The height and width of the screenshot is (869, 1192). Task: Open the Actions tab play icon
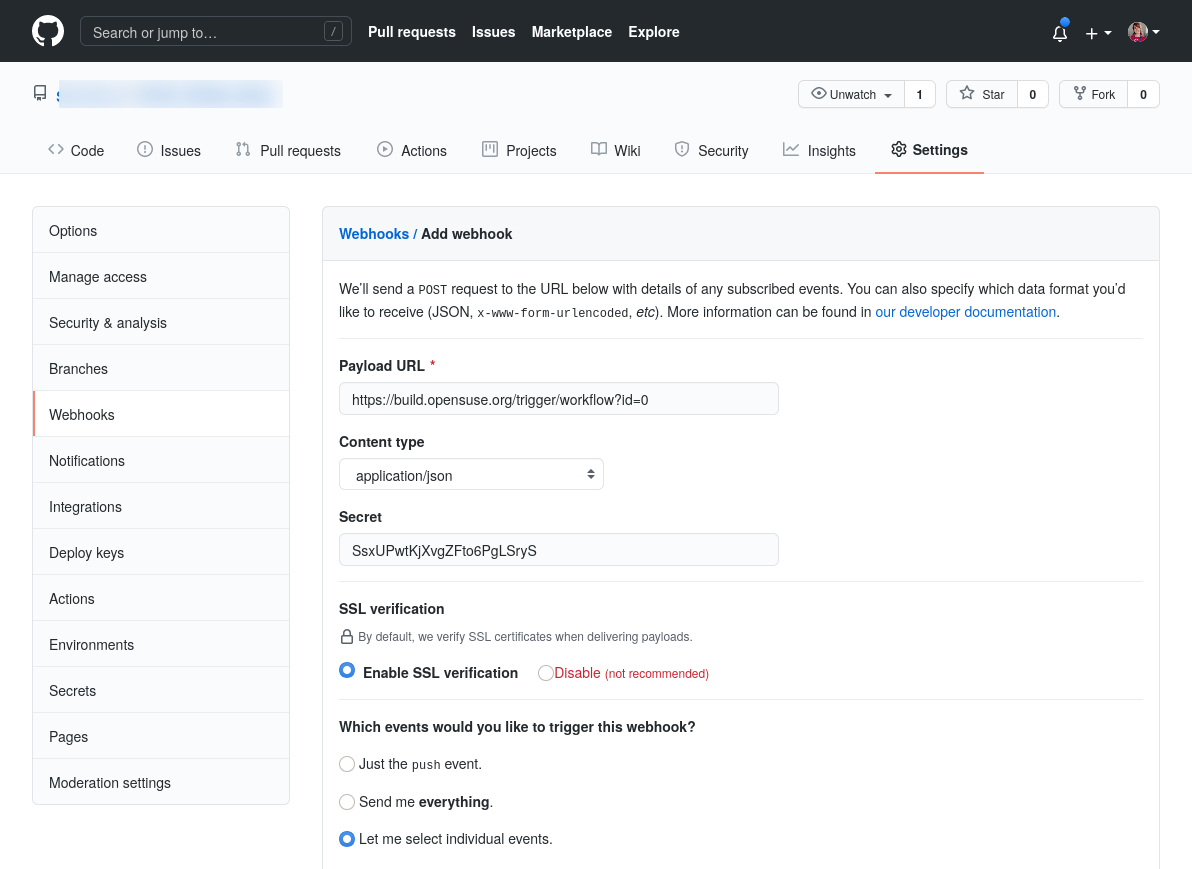384,149
